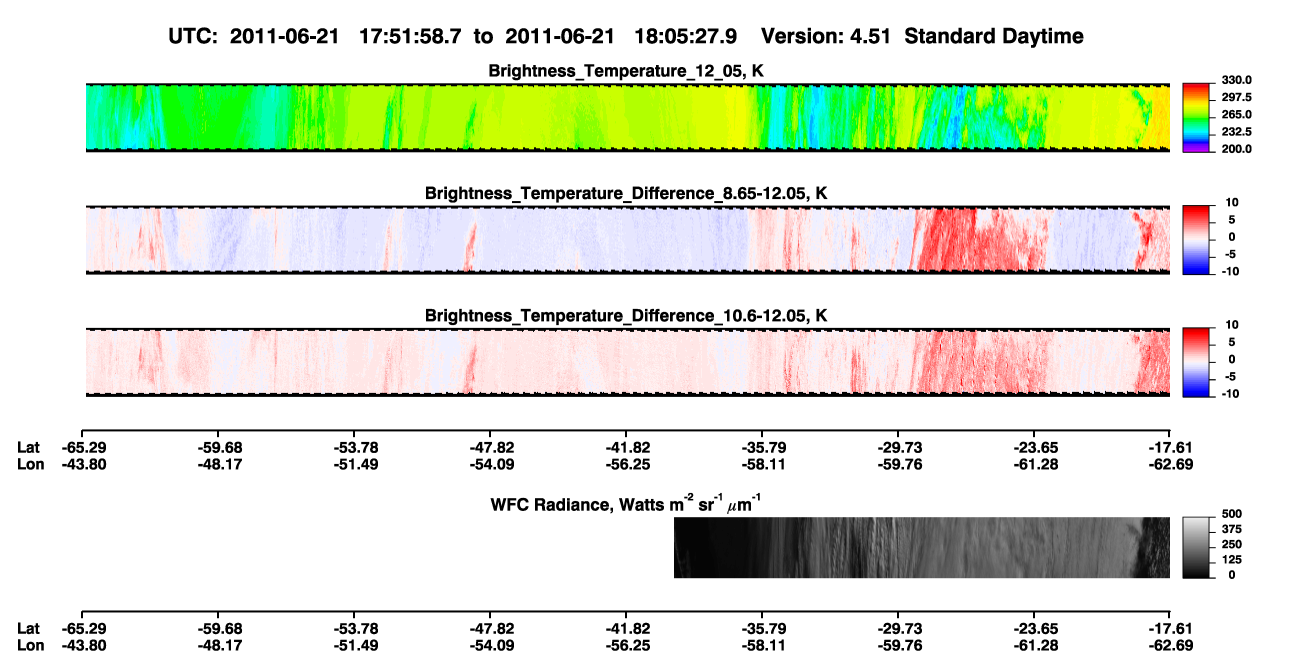The image size is (1300, 667).
Task: Click the 'Lat' label of the bottom axis
Action: (x=29, y=628)
